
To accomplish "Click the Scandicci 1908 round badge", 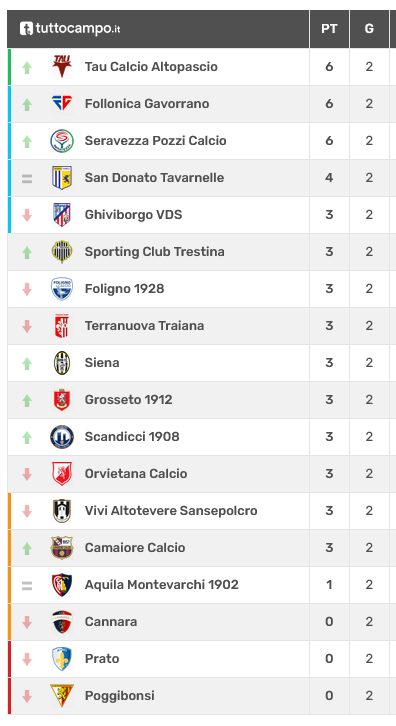I will (x=62, y=437).
